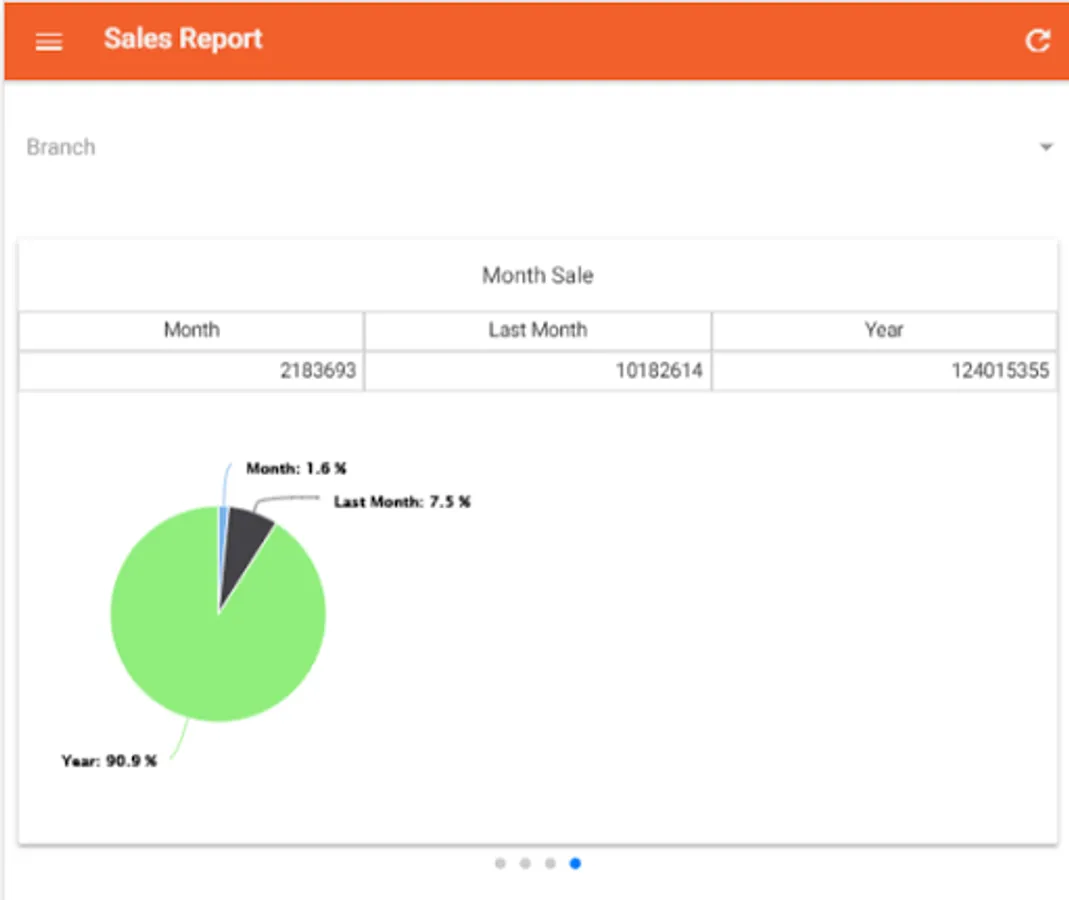Click the refresh icon in header
The image size is (1069, 900).
[x=1037, y=40]
